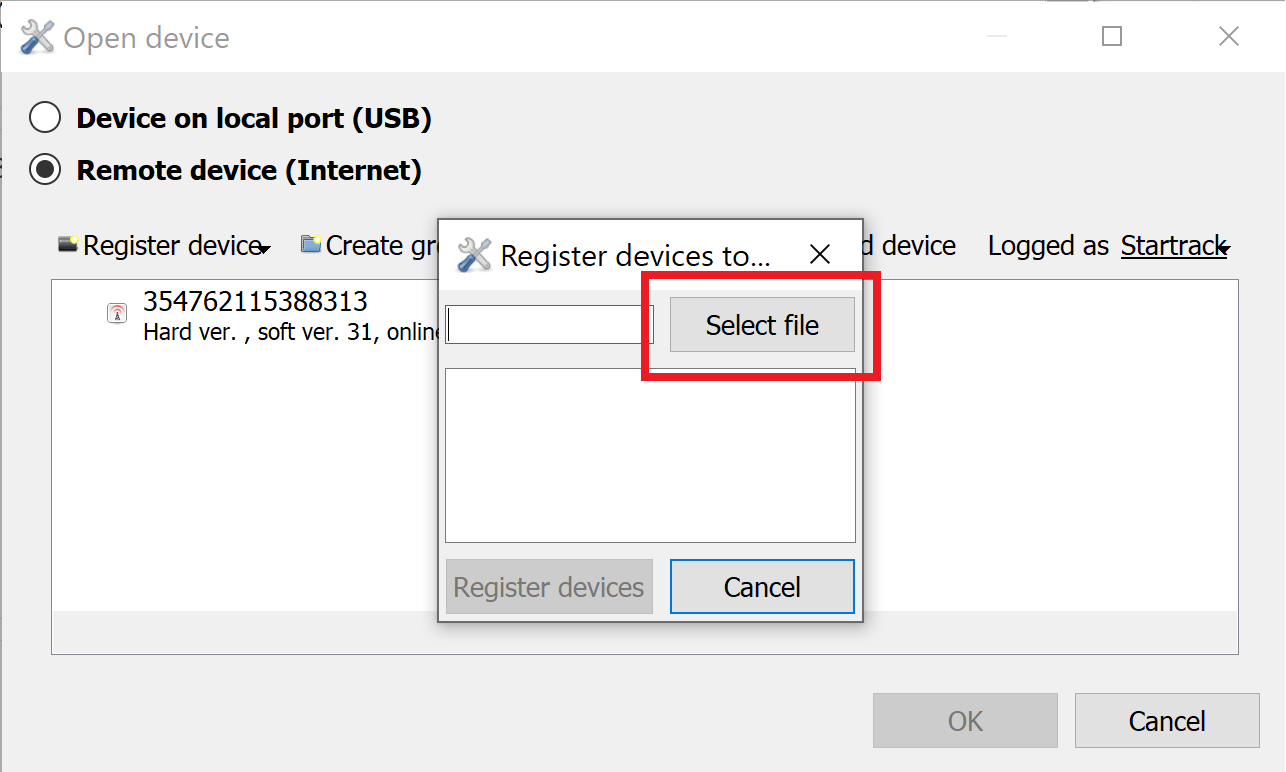This screenshot has width=1286, height=772.
Task: Click the wrench icon in Open device title bar
Action: point(37,38)
